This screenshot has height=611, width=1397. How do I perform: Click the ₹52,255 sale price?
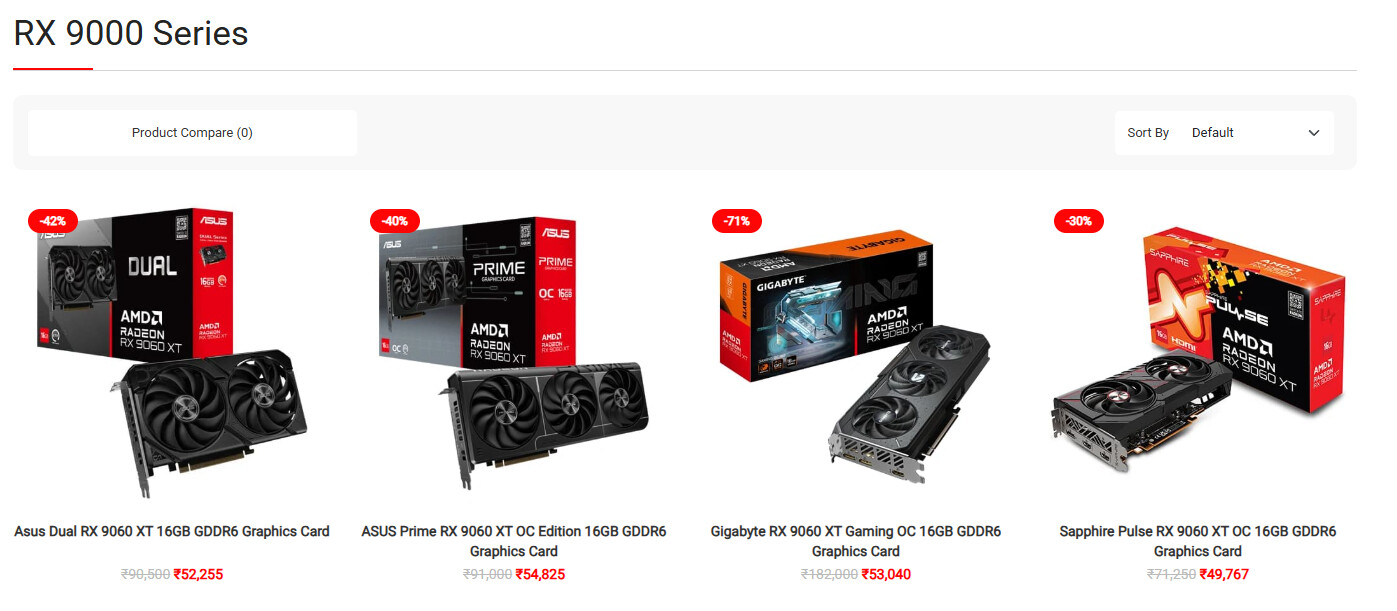tap(198, 574)
